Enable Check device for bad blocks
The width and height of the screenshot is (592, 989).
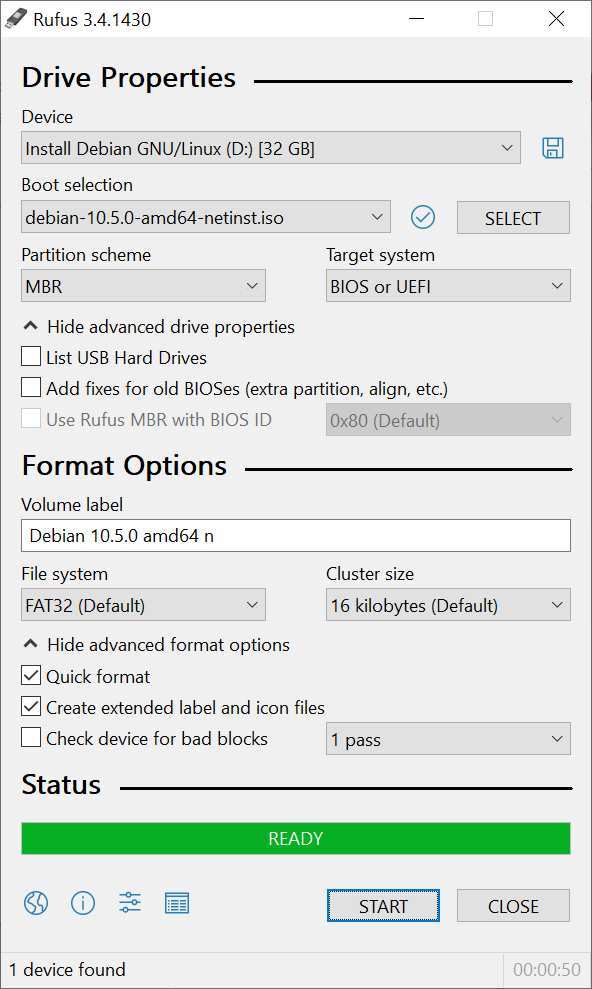coord(31,737)
